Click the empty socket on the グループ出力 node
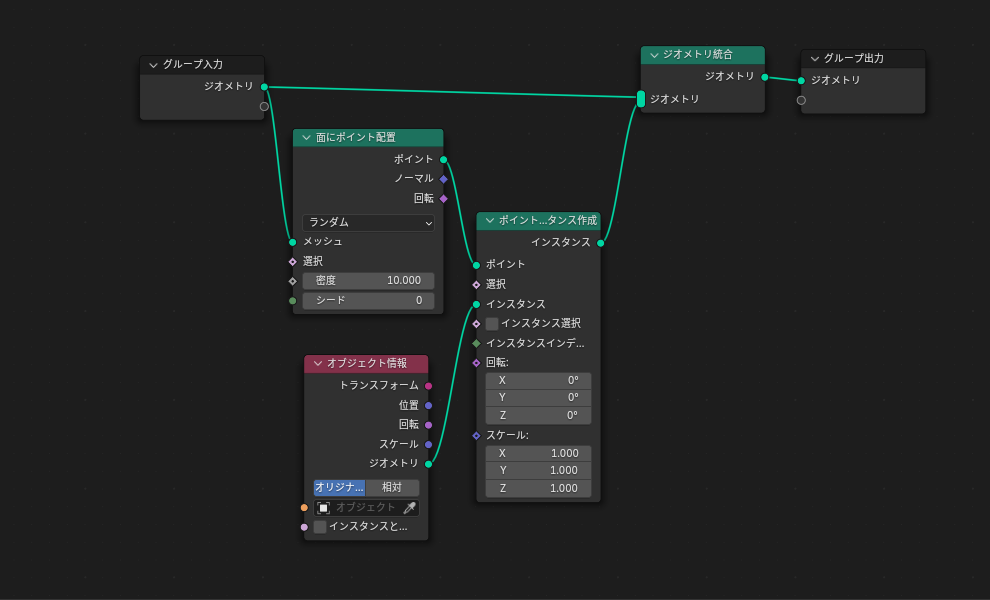Viewport: 990px width, 600px height. coord(801,100)
